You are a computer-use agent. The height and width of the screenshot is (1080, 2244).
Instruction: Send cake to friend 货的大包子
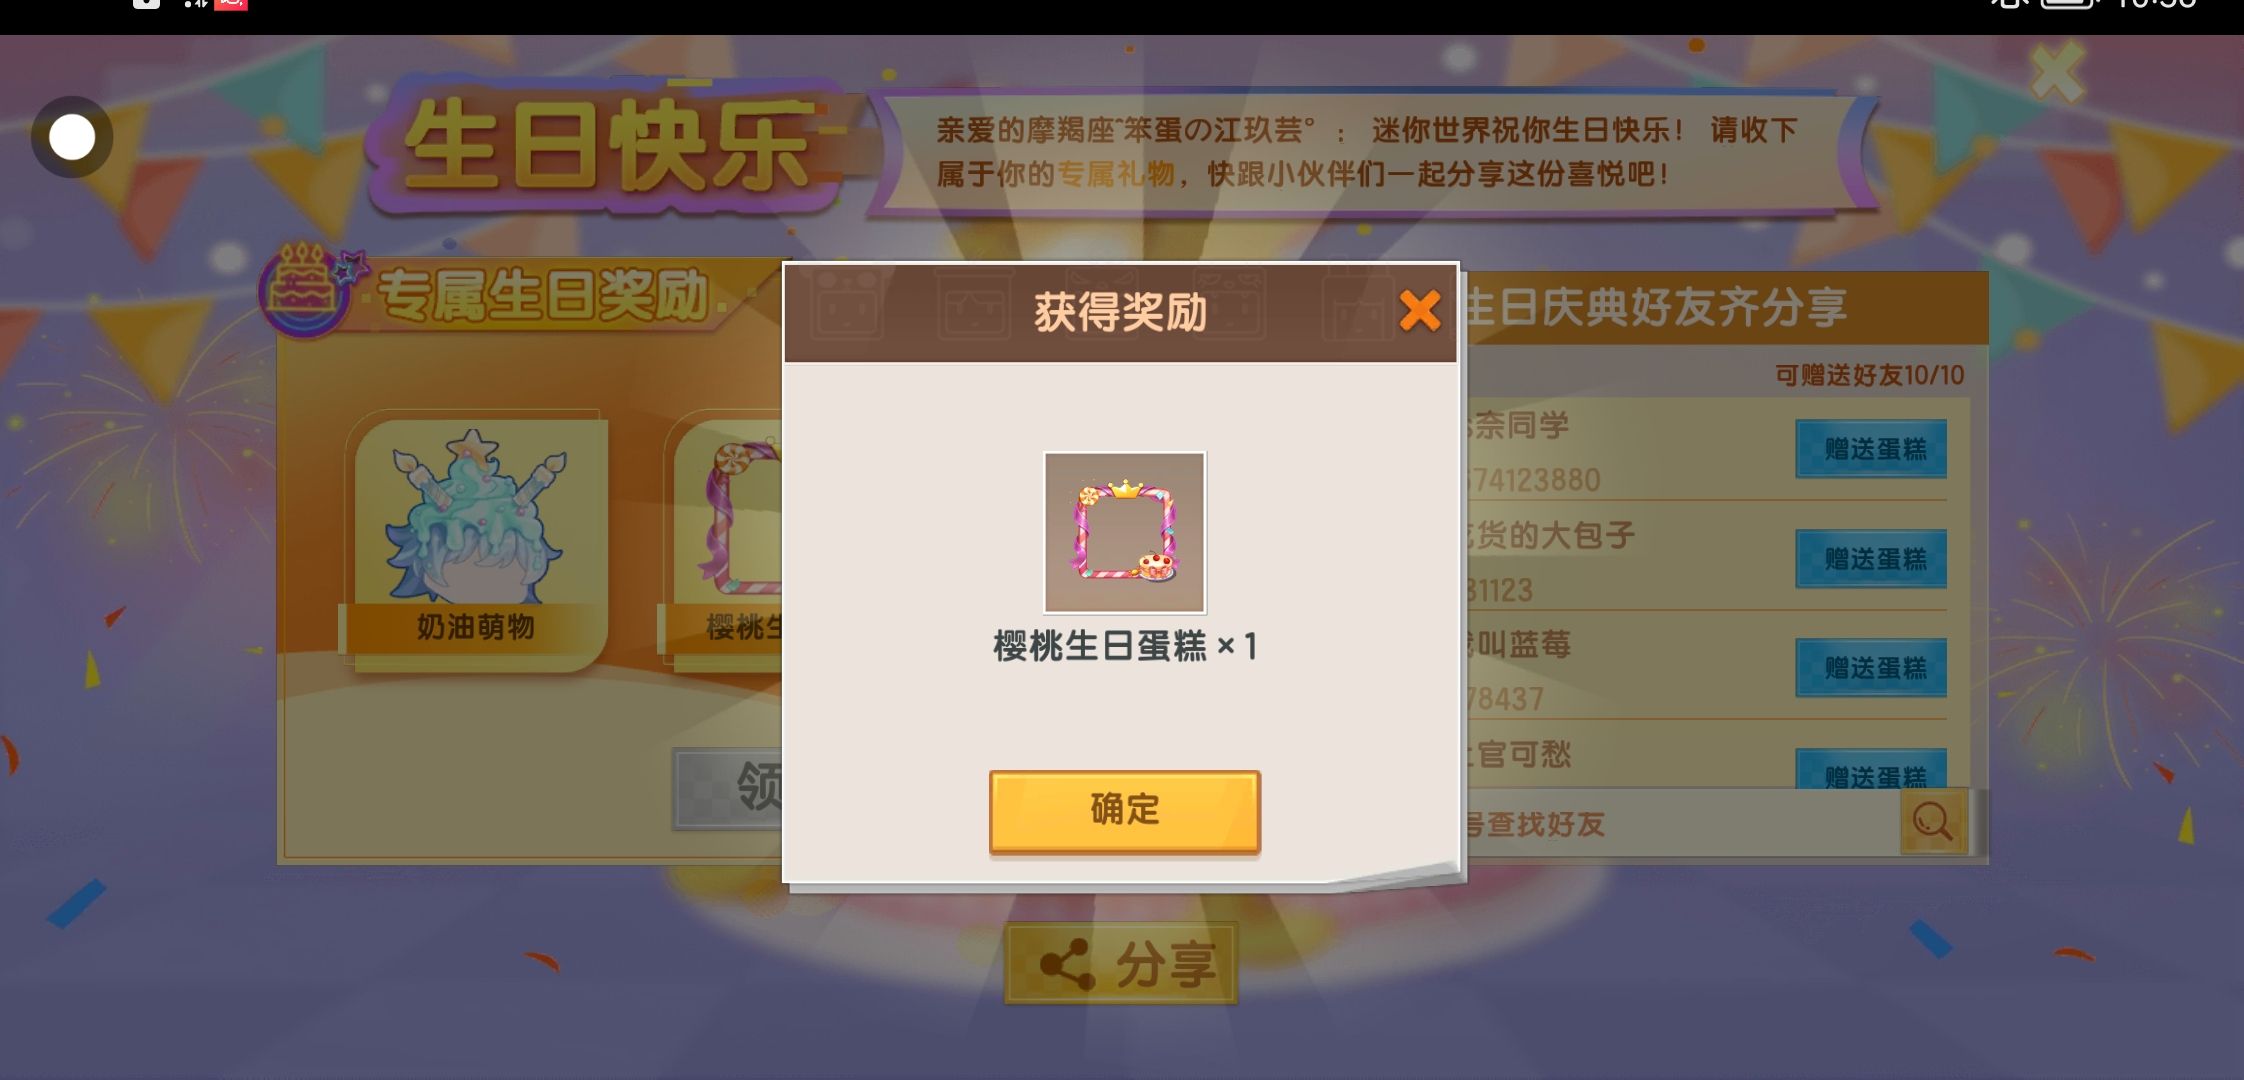(x=1871, y=558)
